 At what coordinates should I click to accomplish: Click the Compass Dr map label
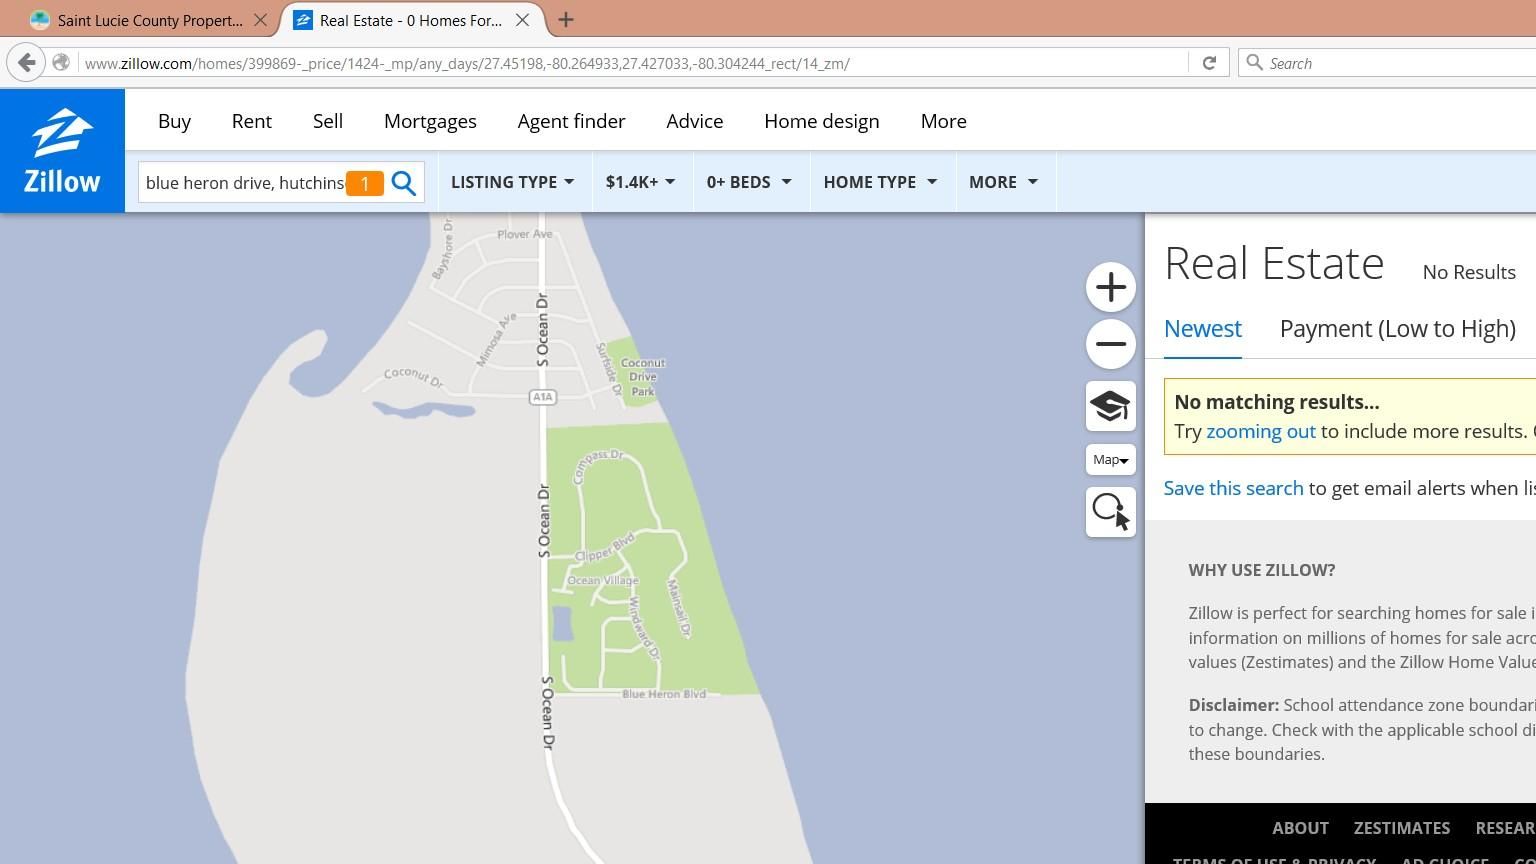(x=598, y=466)
